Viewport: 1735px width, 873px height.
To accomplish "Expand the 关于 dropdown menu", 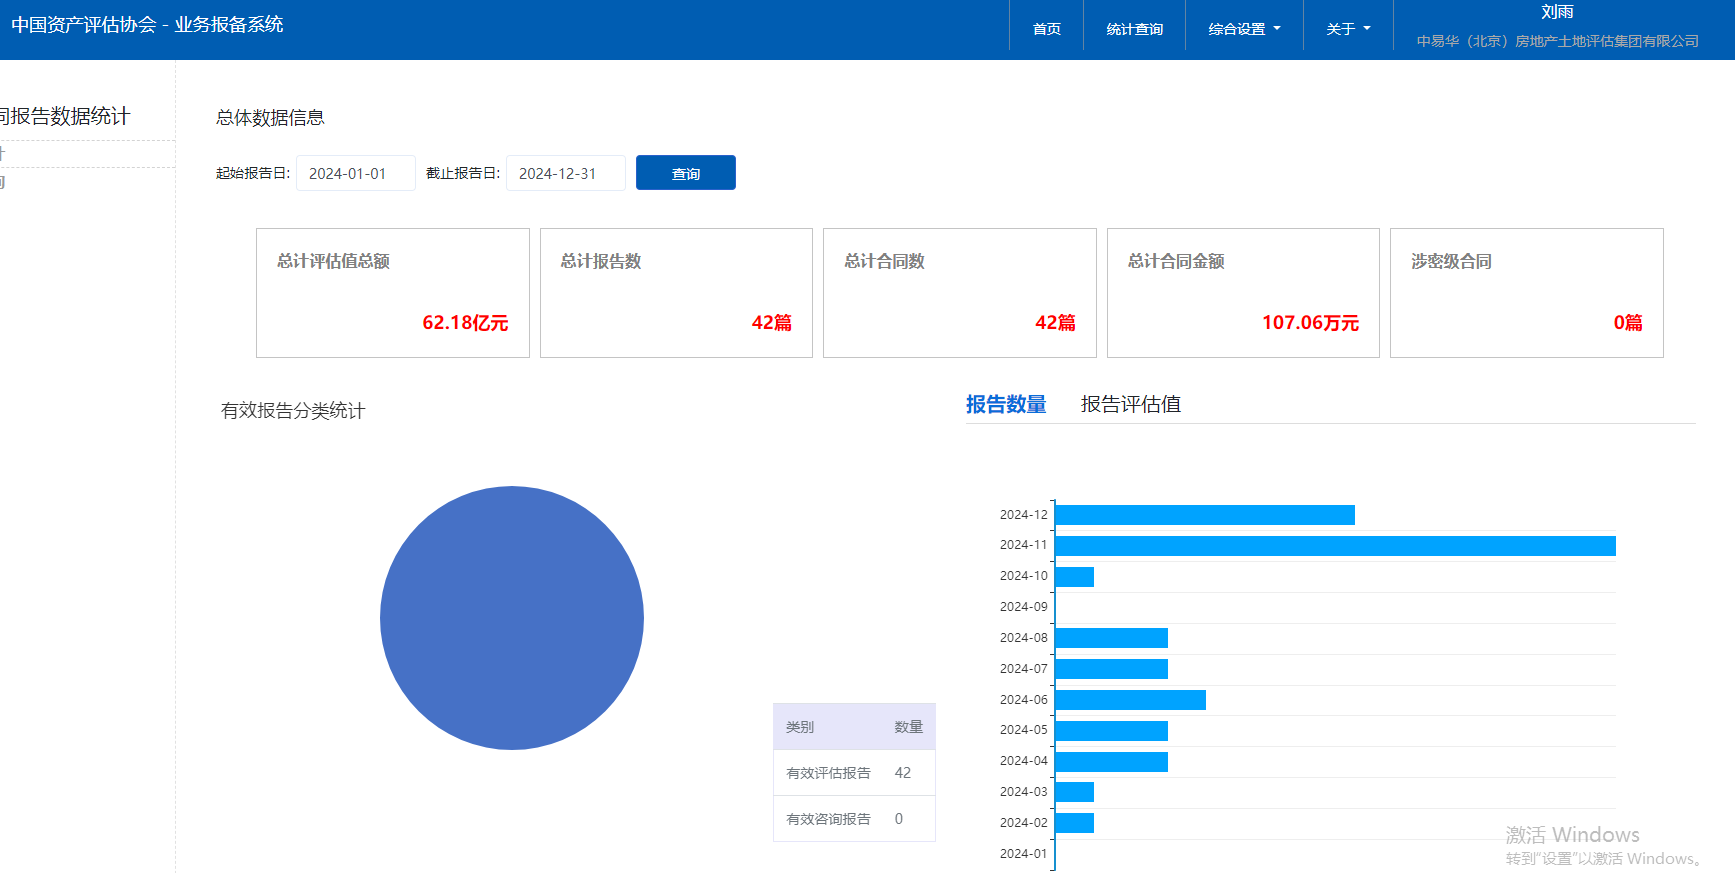I will pos(1347,29).
